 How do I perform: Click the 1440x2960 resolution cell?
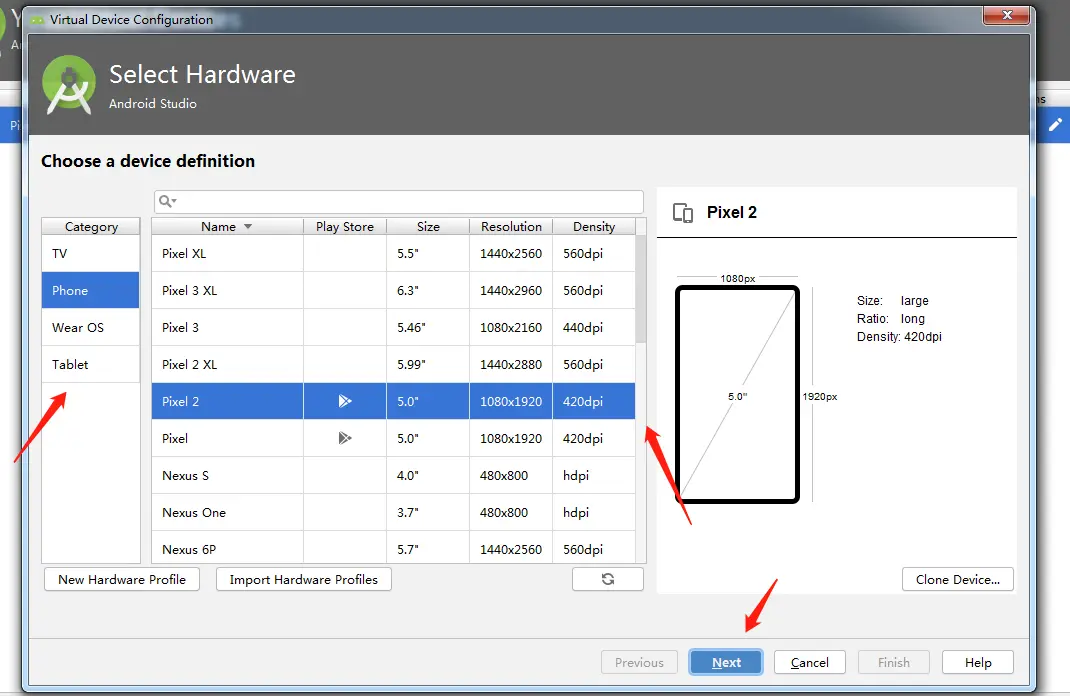tap(511, 291)
